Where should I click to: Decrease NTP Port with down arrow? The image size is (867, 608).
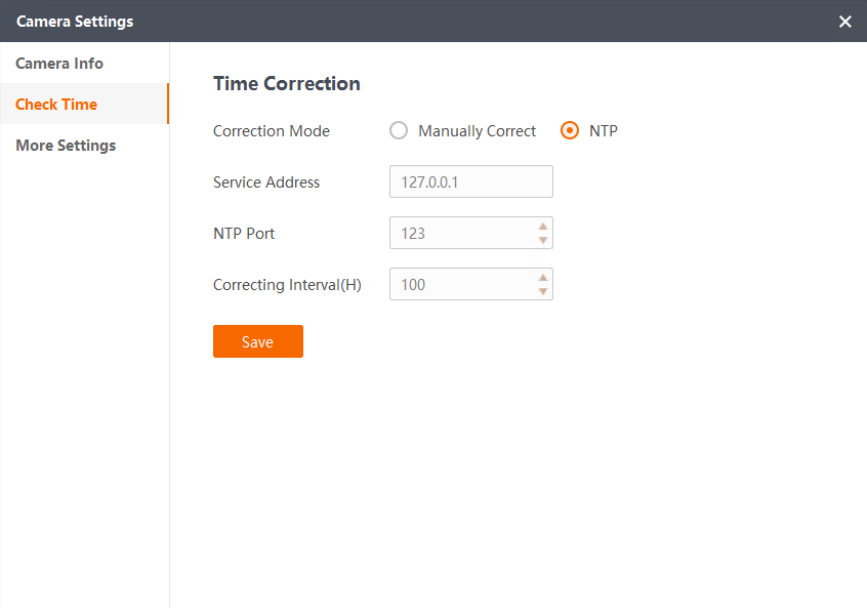542,240
